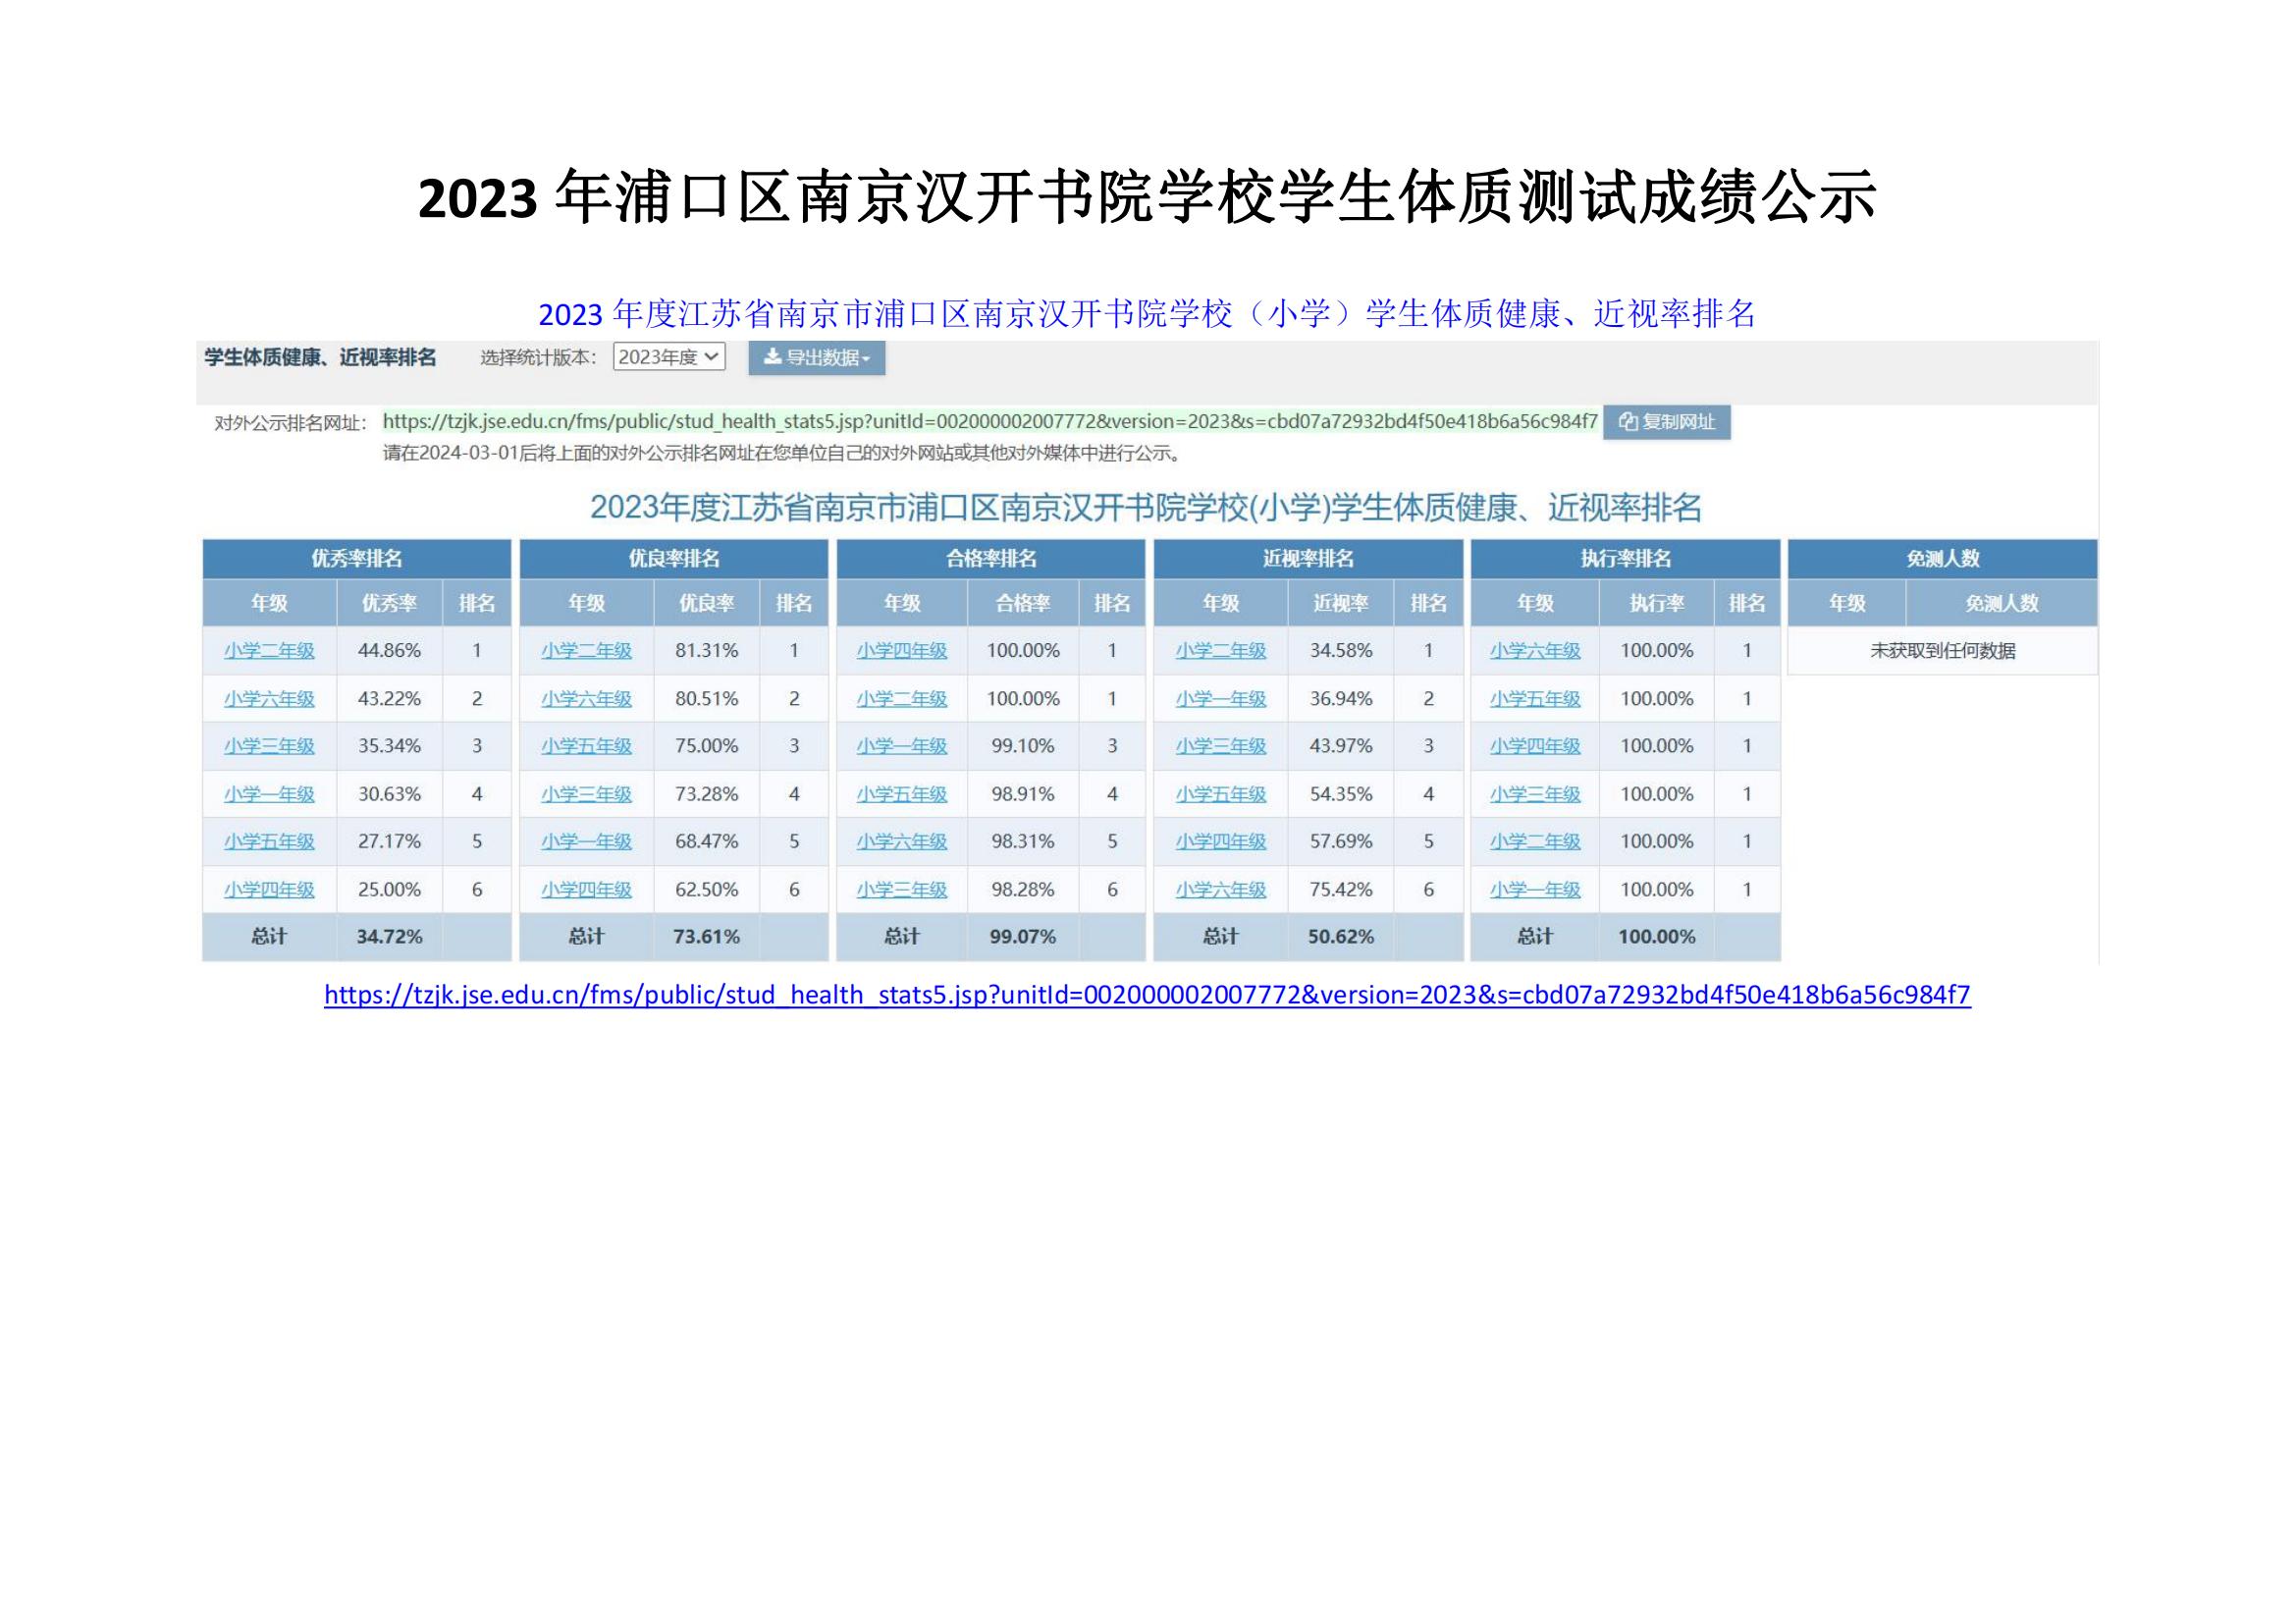Select the 34.58% myopia rate cell
Viewport: 2296px width, 1624px height.
coord(1341,651)
